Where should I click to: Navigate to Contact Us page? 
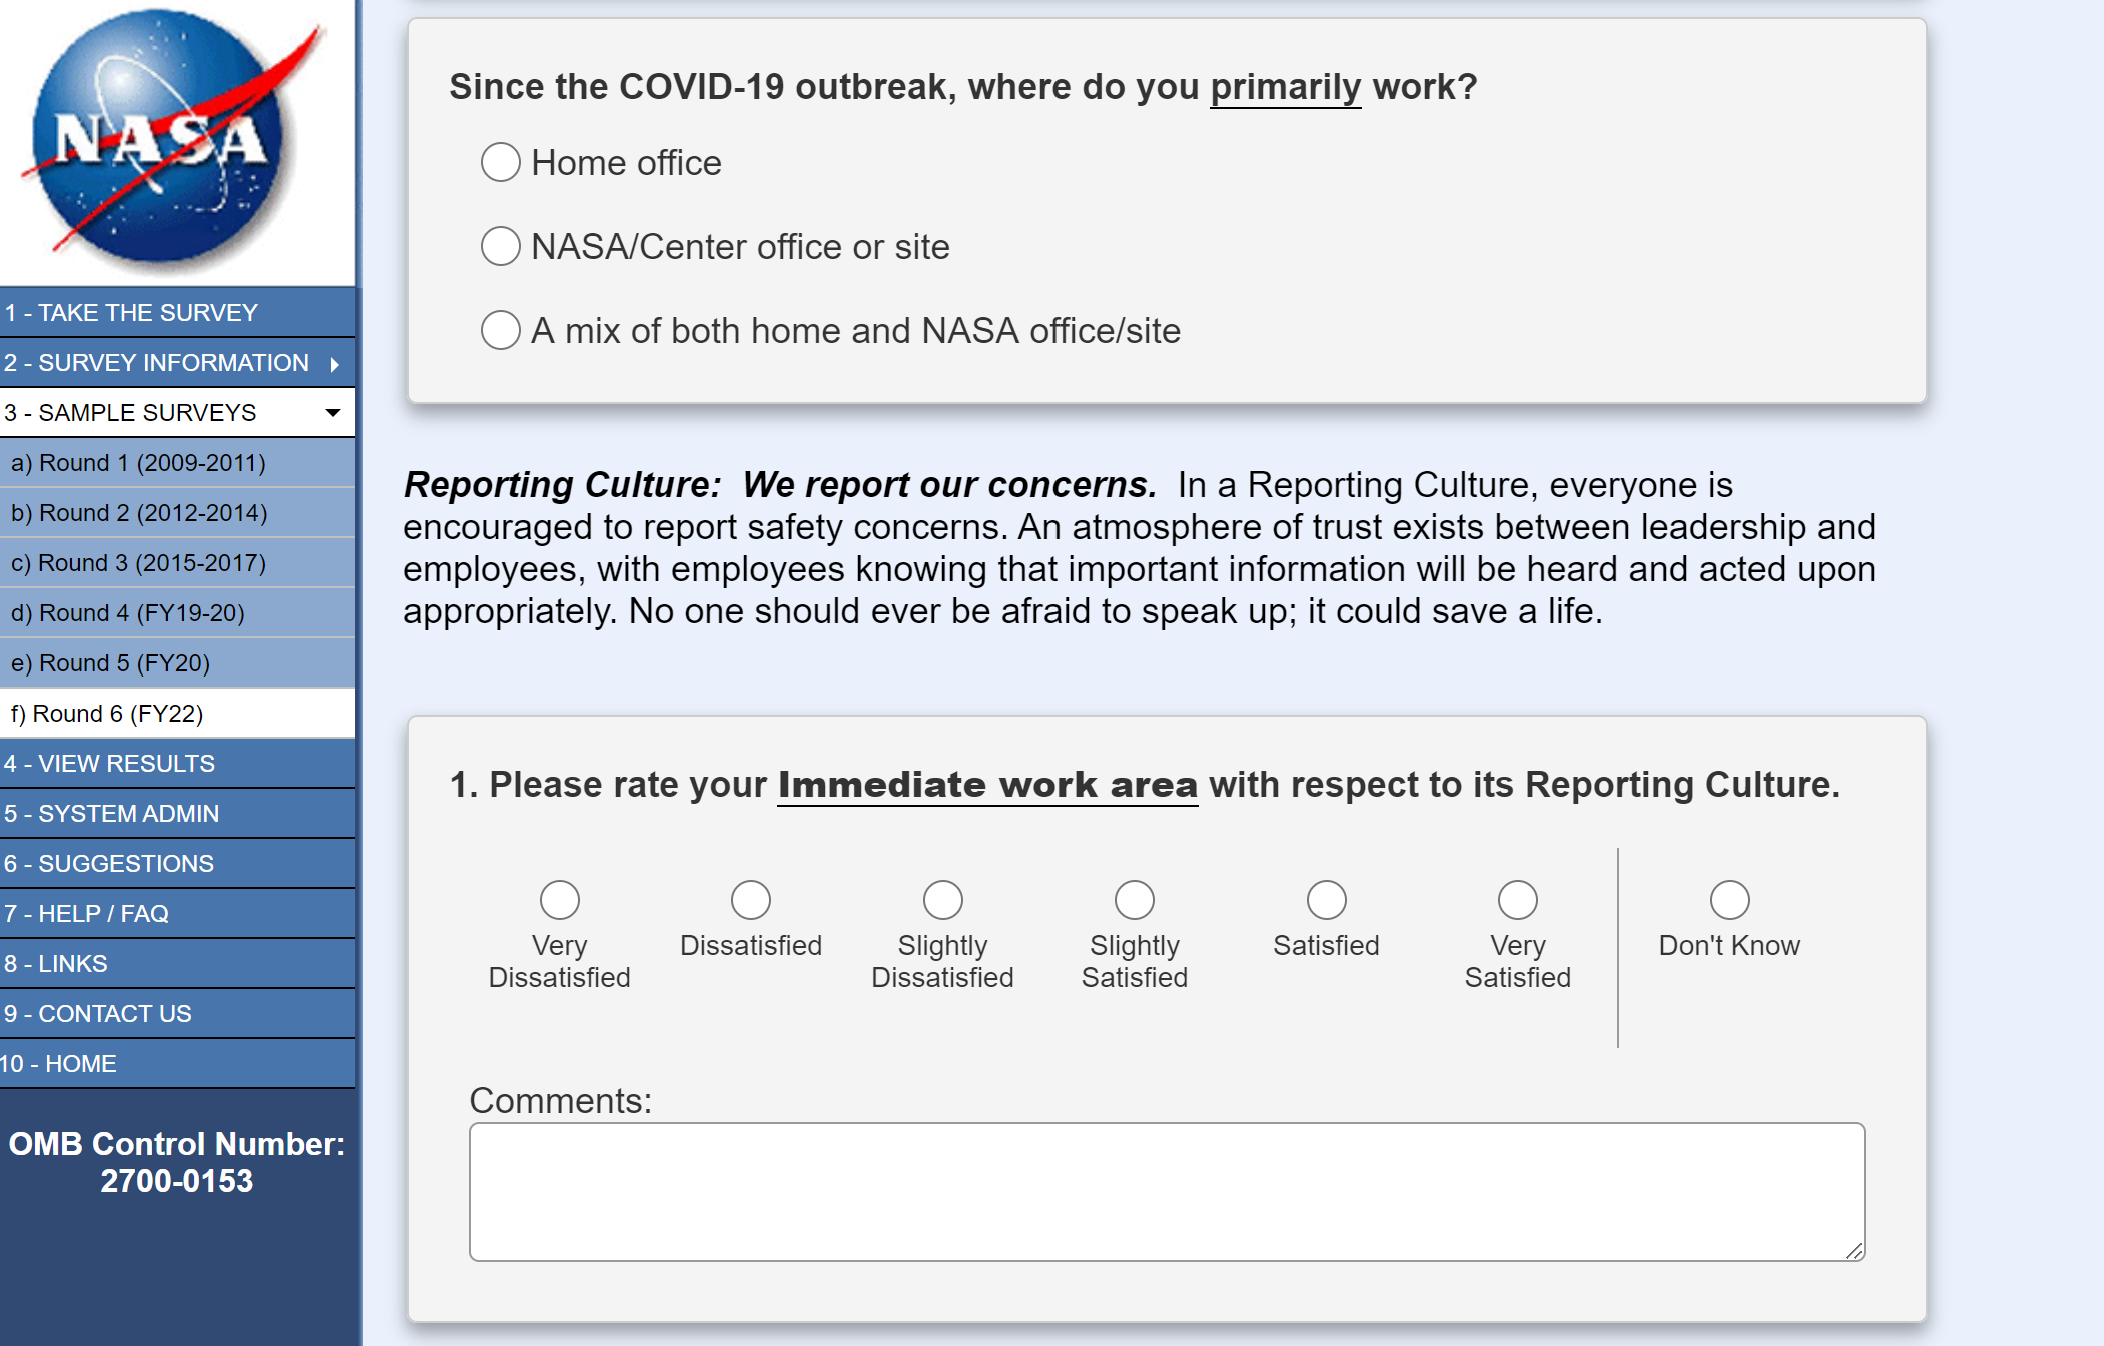[x=98, y=1014]
